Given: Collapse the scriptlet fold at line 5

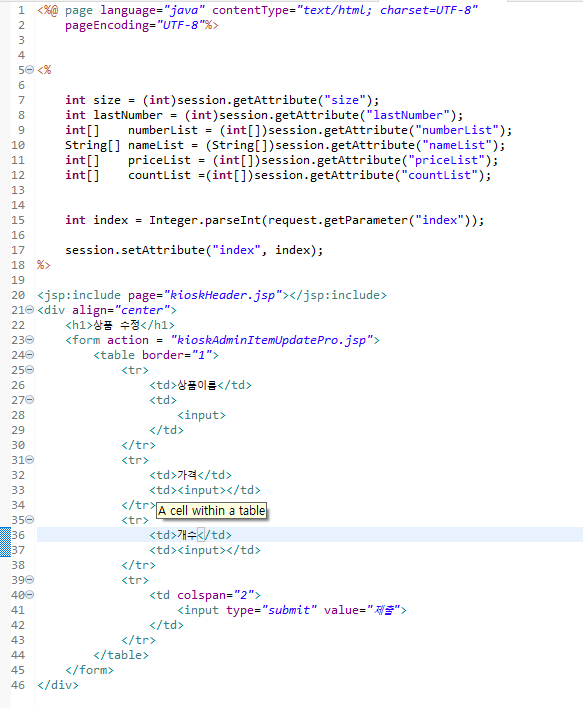Looking at the screenshot, I should coord(29,70).
